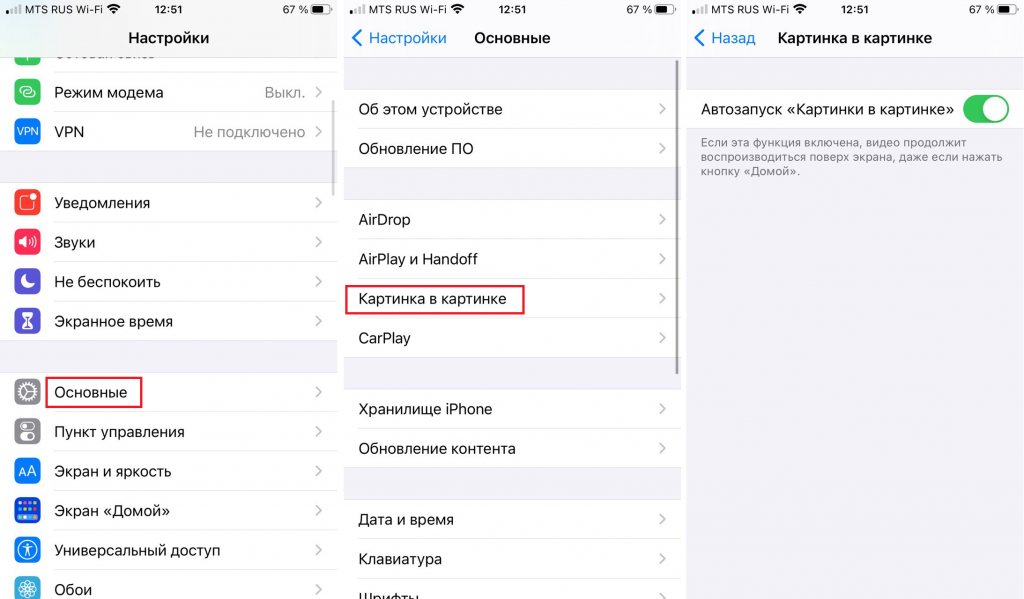Screen dimensions: 1024x599
Task: Open the Основные gear icon
Action: point(27,392)
